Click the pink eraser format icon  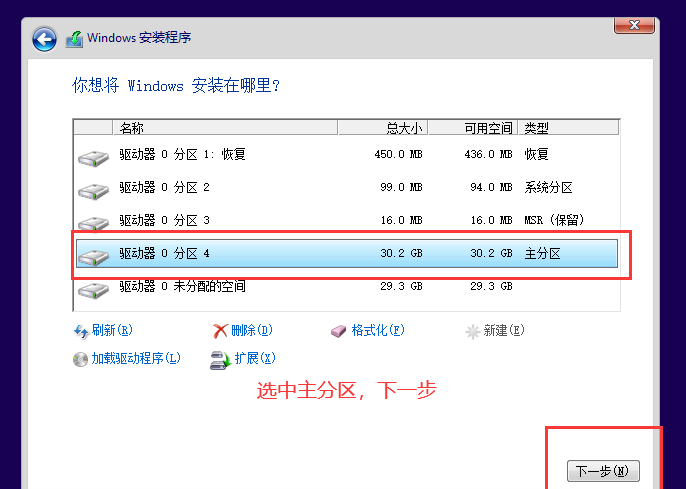339,332
